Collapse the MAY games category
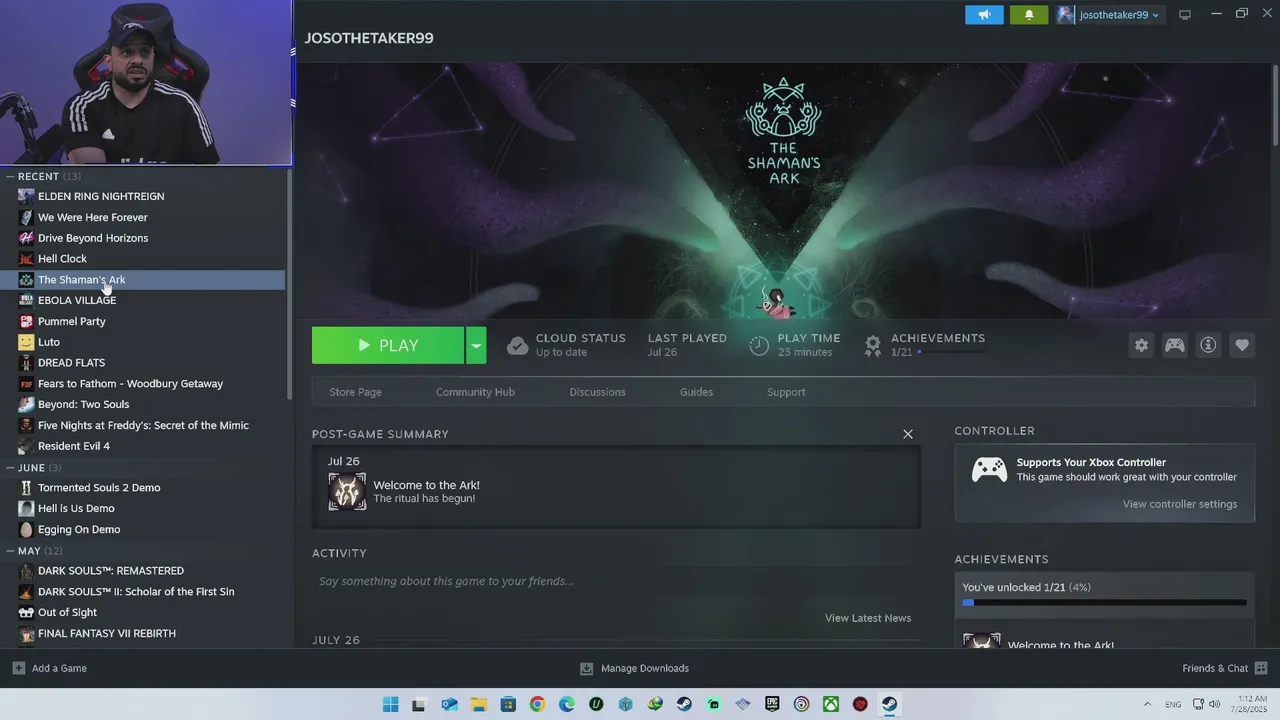 point(10,551)
